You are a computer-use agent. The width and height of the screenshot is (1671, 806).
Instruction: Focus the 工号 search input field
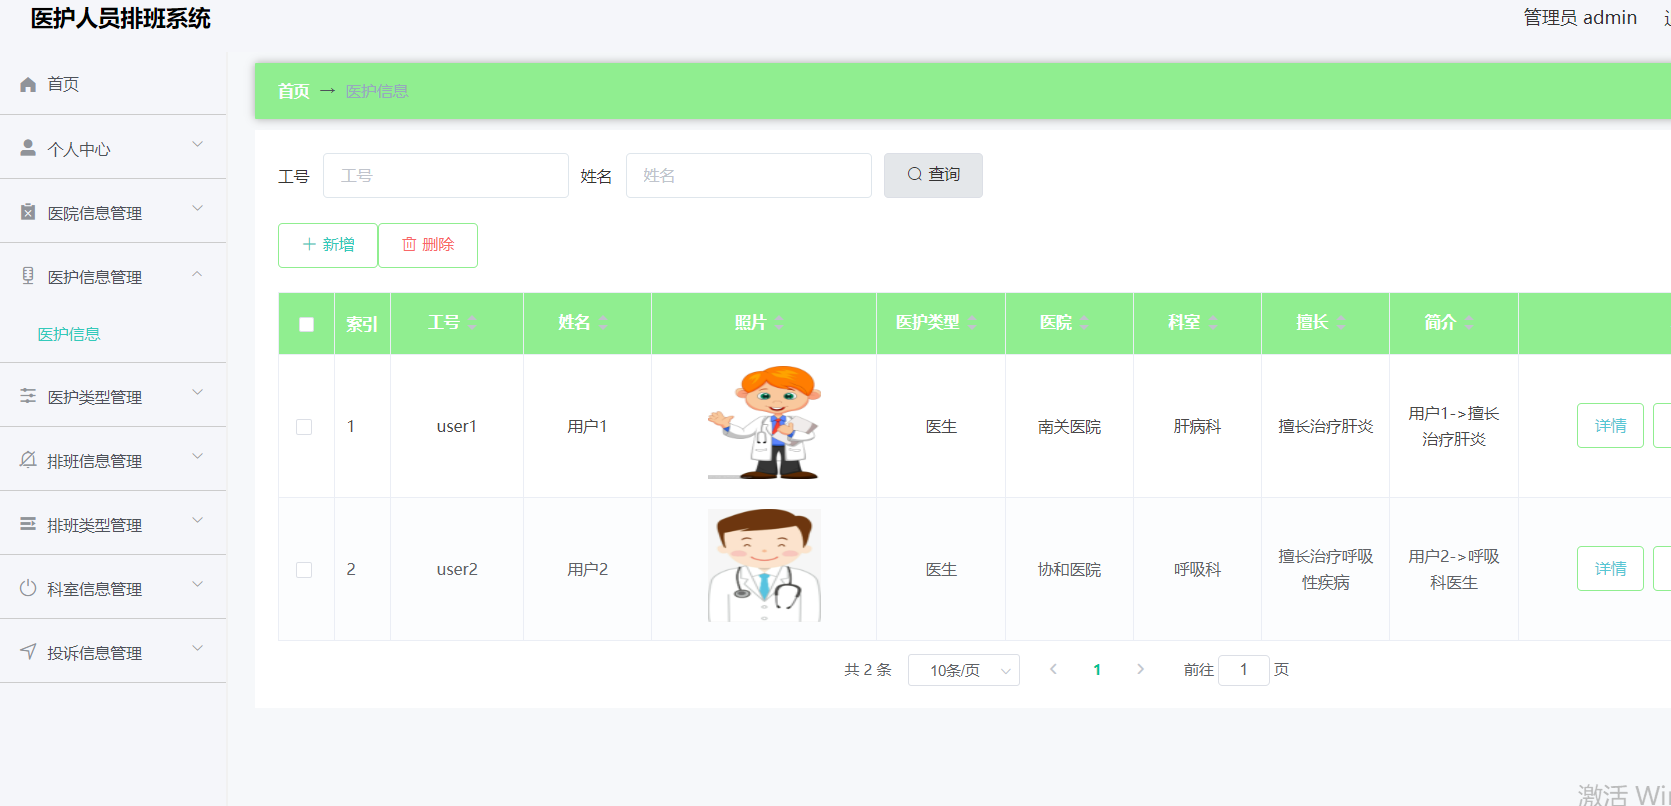coord(446,175)
